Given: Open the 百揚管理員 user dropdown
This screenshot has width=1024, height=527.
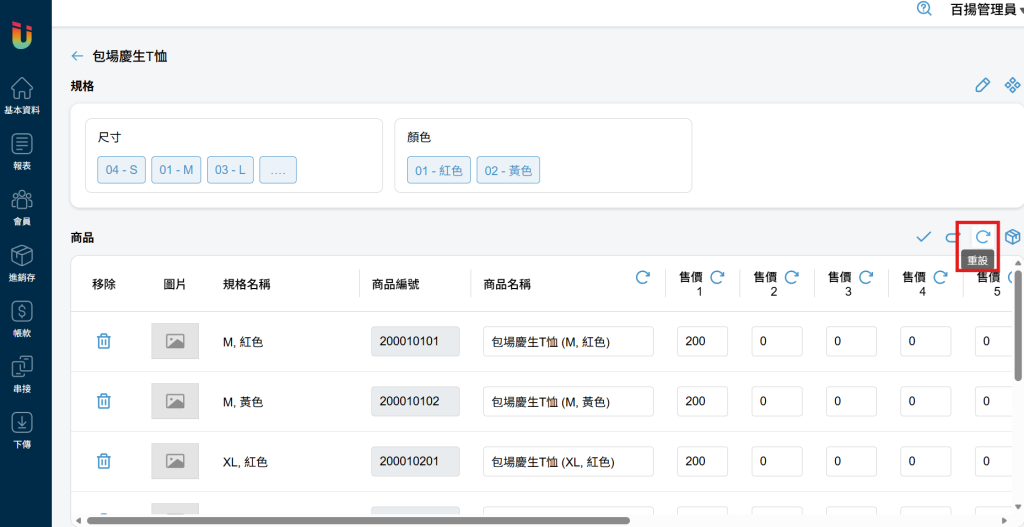Looking at the screenshot, I should (985, 10).
